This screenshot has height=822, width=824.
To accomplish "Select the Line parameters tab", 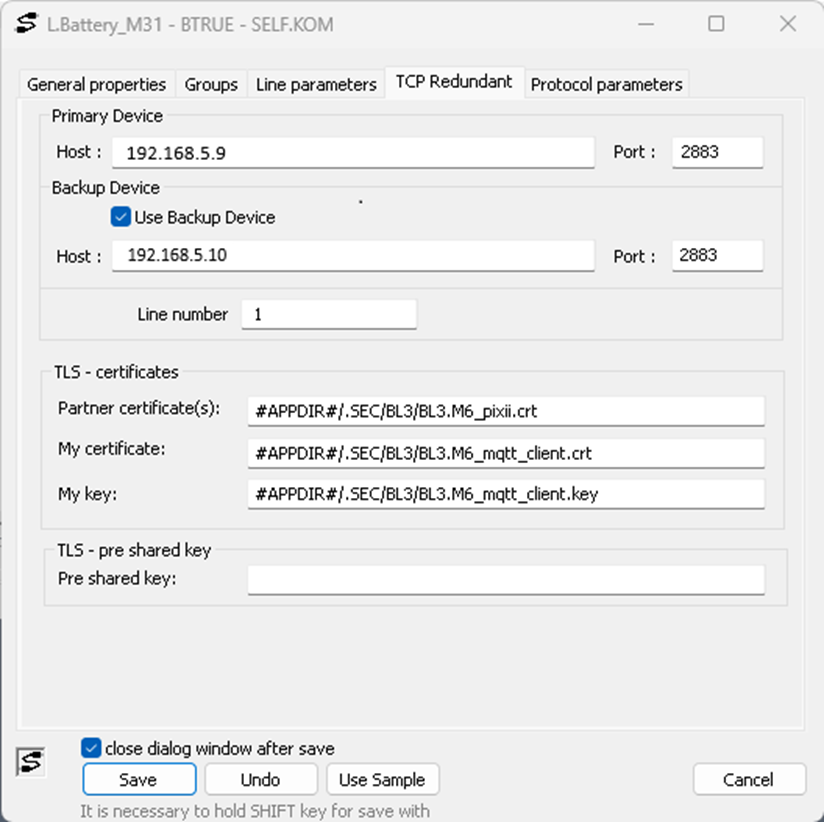I will tap(316, 84).
